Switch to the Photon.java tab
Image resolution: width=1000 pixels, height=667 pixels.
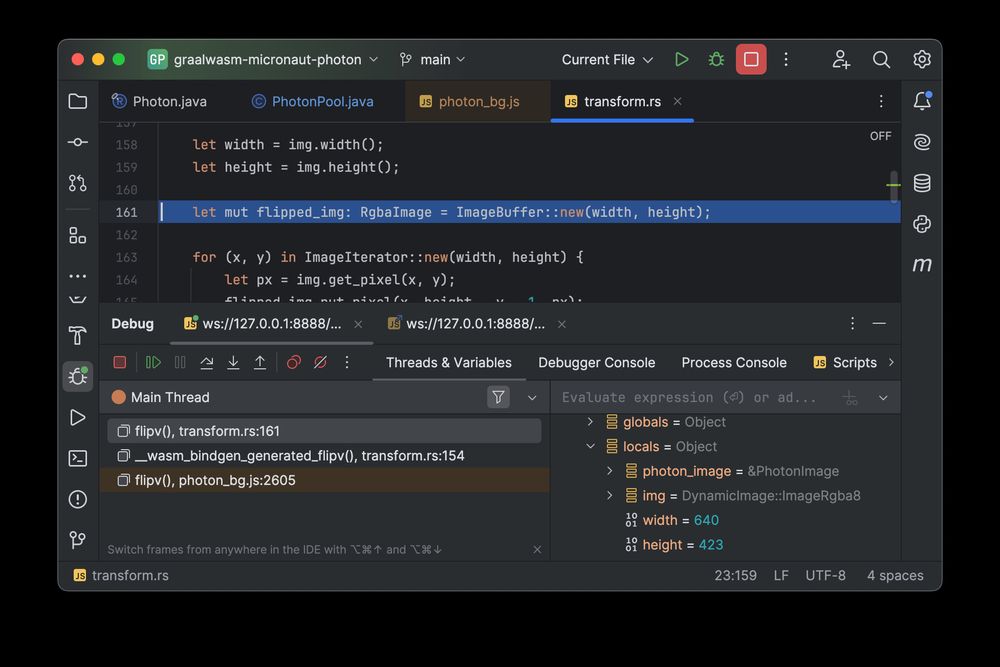(159, 101)
